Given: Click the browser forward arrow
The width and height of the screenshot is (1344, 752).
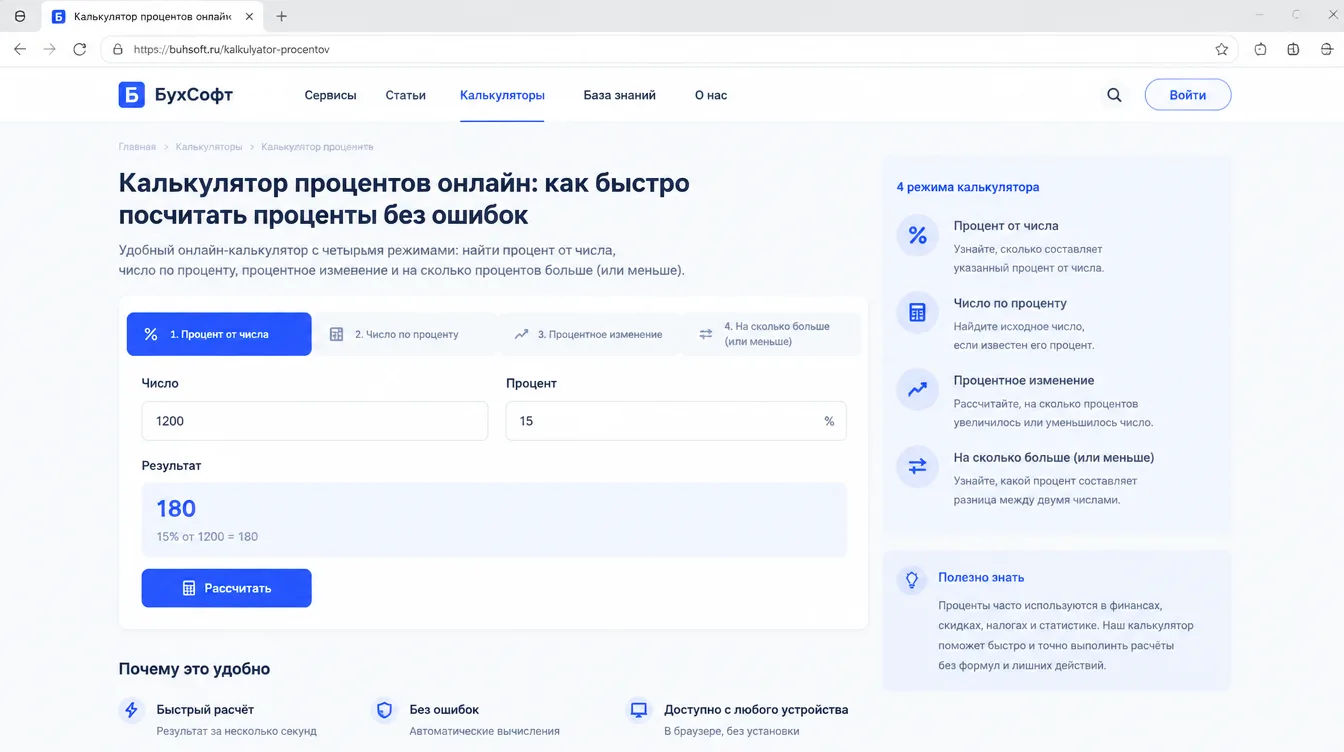Looking at the screenshot, I should click(x=50, y=49).
